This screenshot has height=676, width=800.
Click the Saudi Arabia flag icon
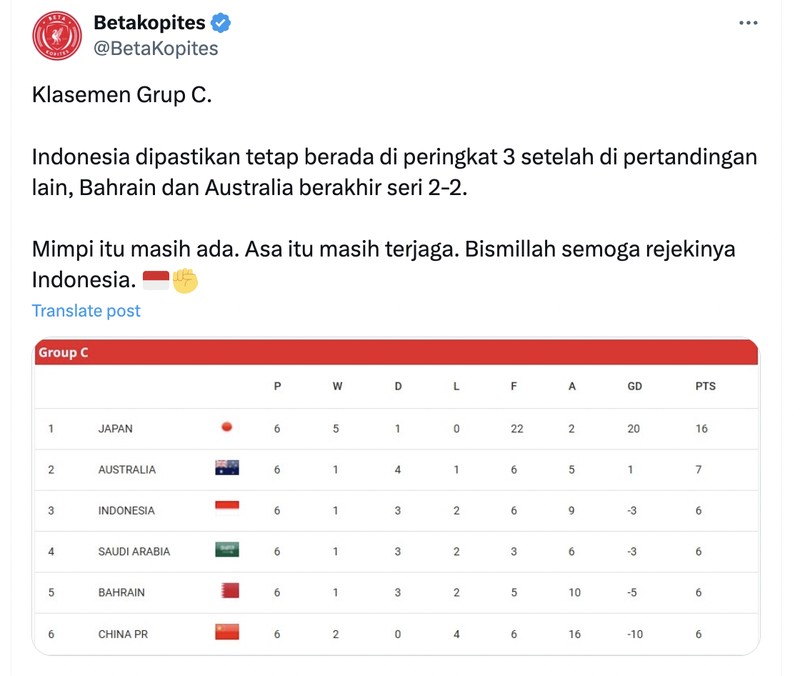pos(227,551)
